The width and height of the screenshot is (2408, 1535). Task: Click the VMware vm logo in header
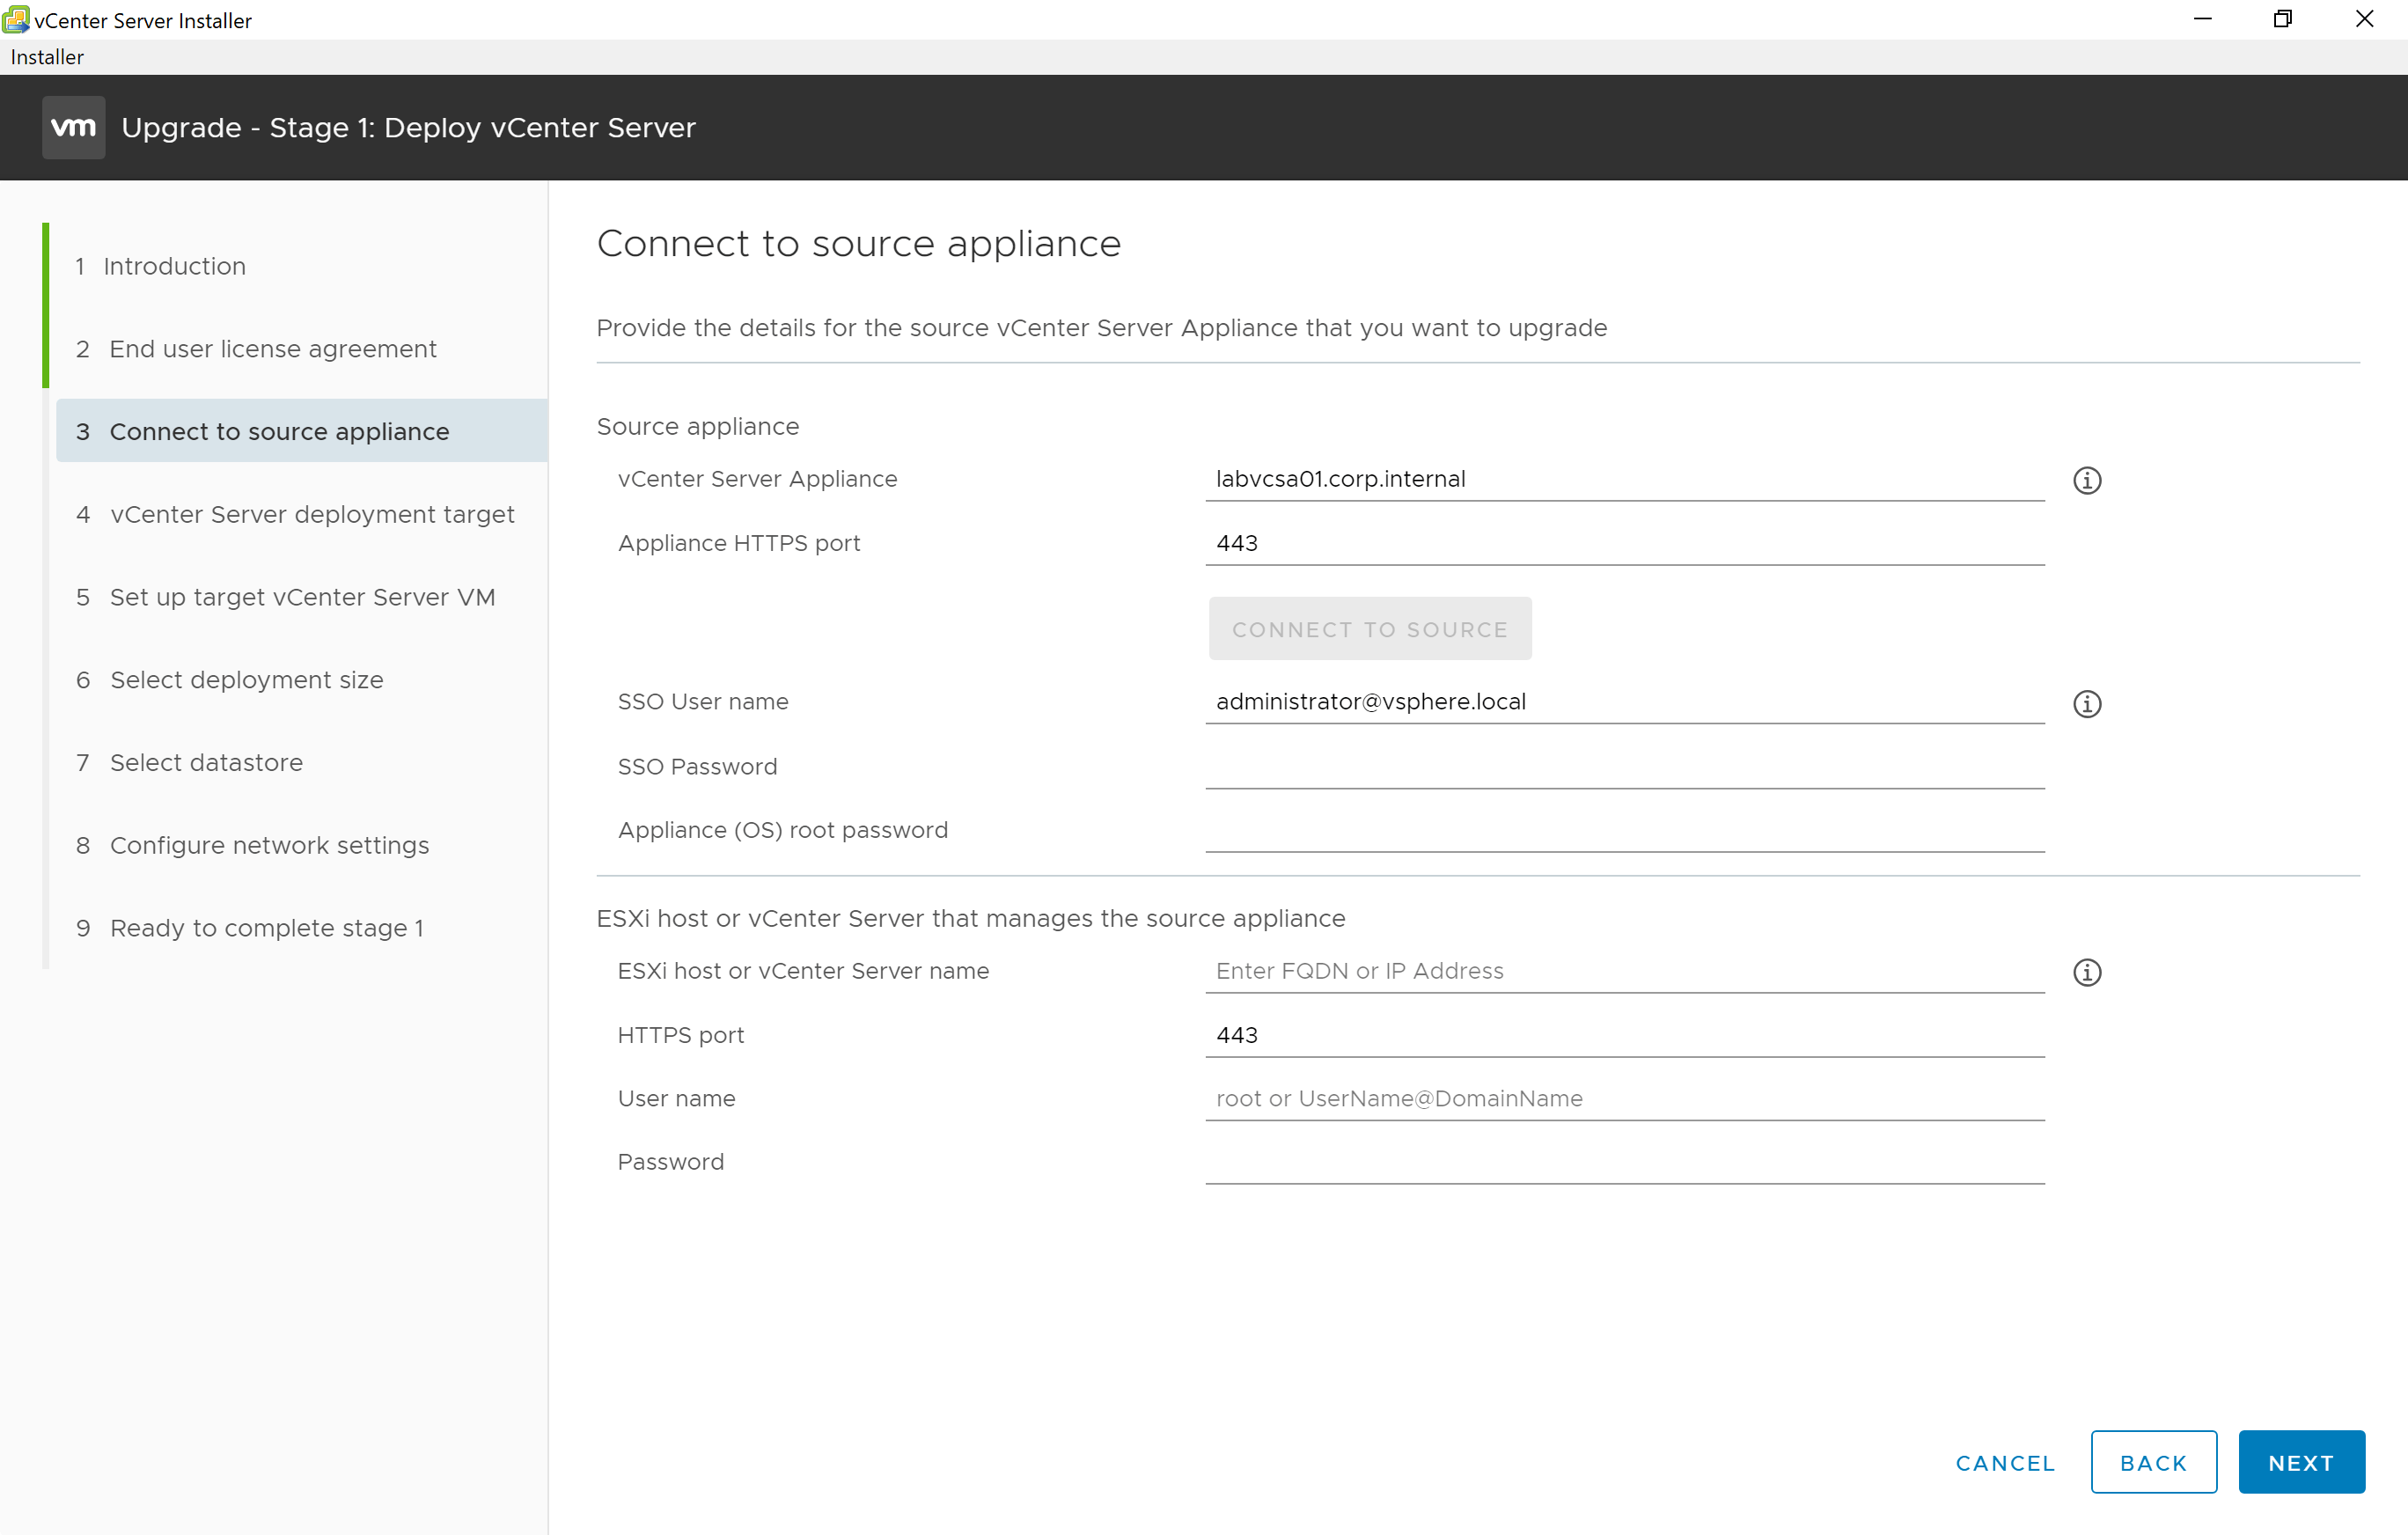[73, 127]
